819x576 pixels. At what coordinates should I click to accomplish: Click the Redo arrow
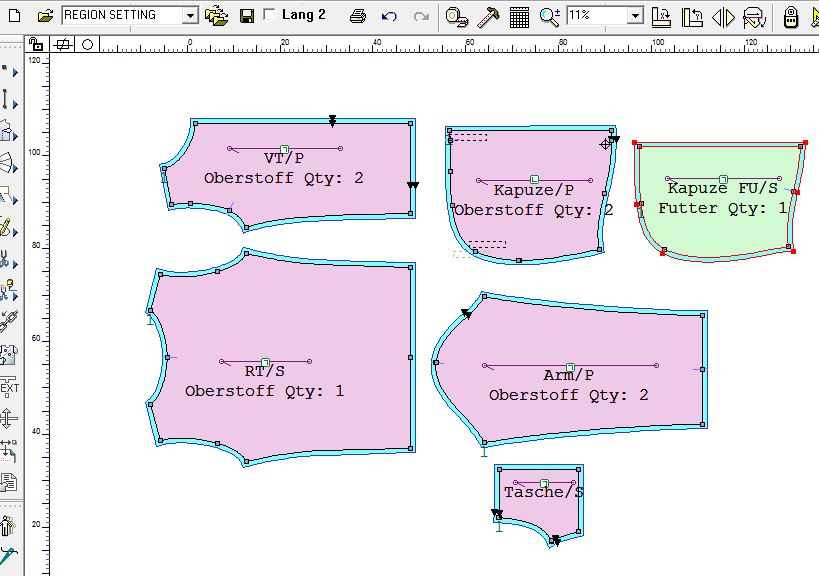click(420, 15)
